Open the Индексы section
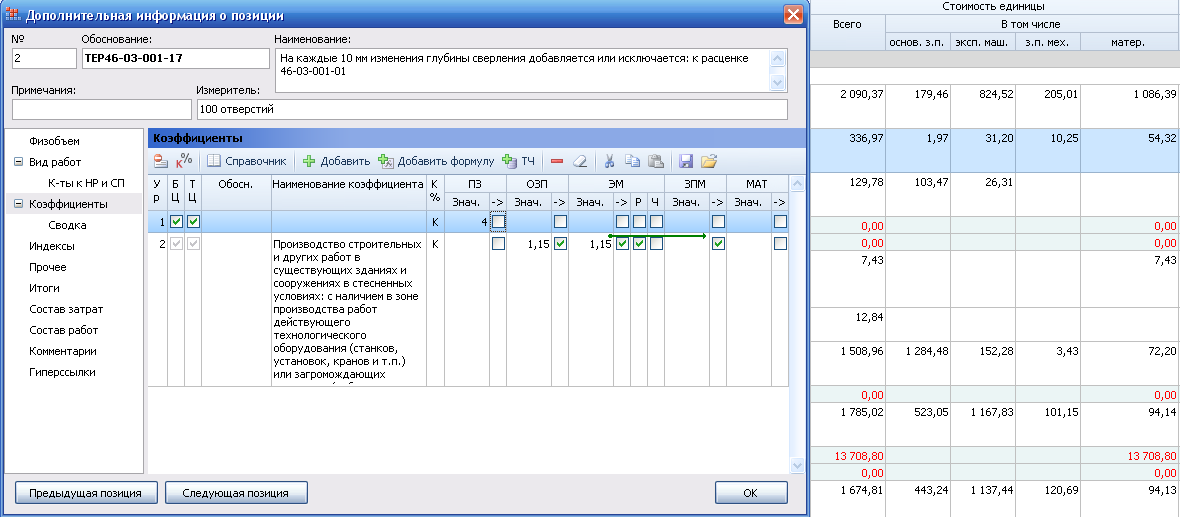 [51, 246]
